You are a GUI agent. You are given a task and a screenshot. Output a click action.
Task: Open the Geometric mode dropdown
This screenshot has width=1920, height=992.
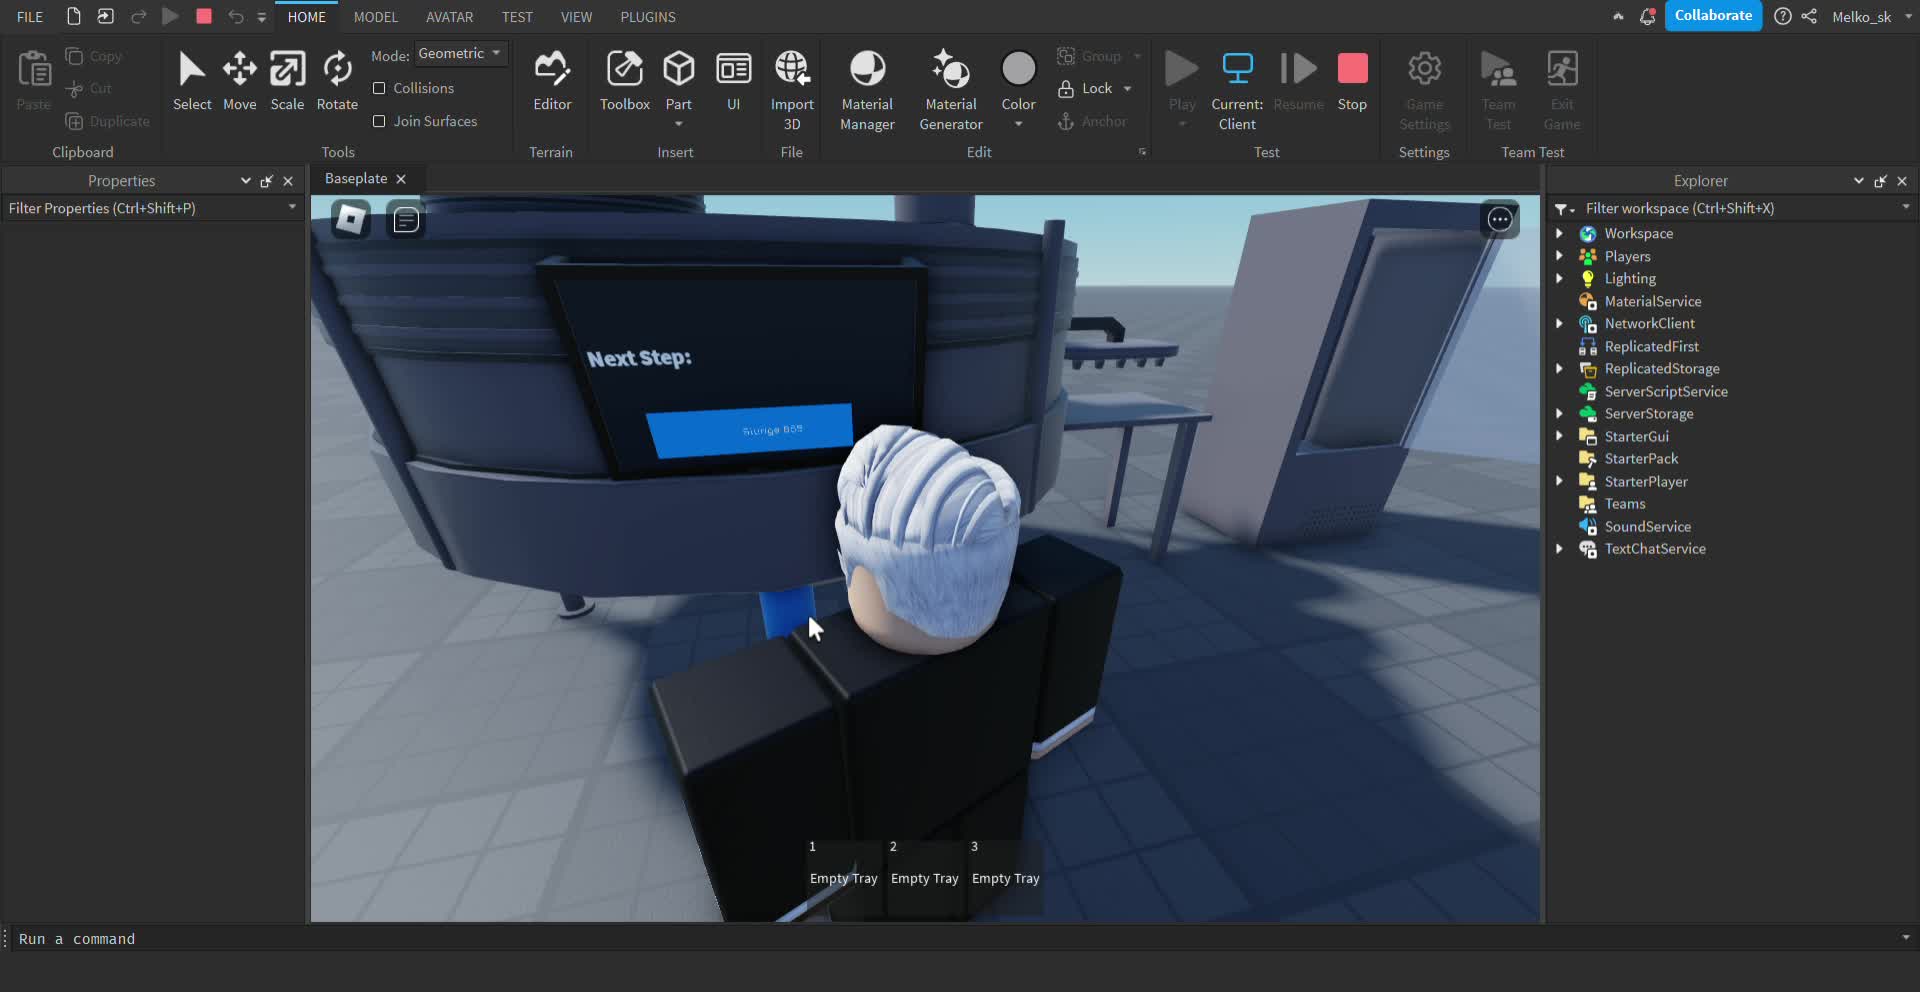[x=460, y=54]
